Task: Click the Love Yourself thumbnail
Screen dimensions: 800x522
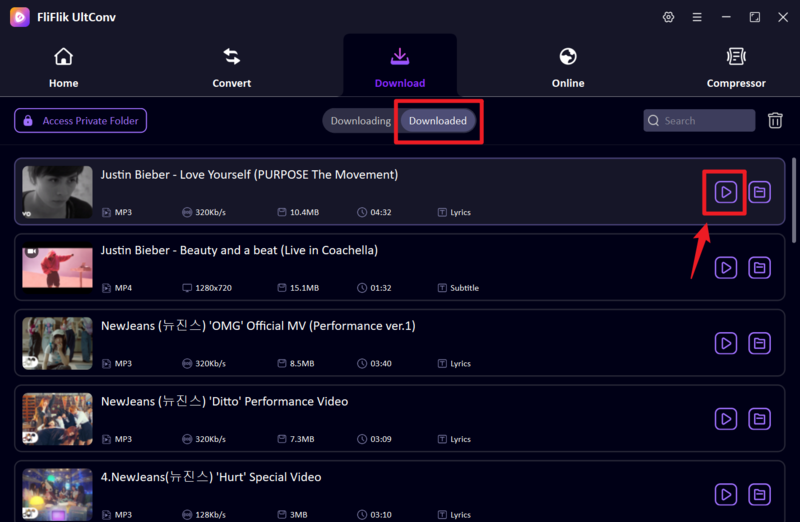Action: click(x=57, y=192)
